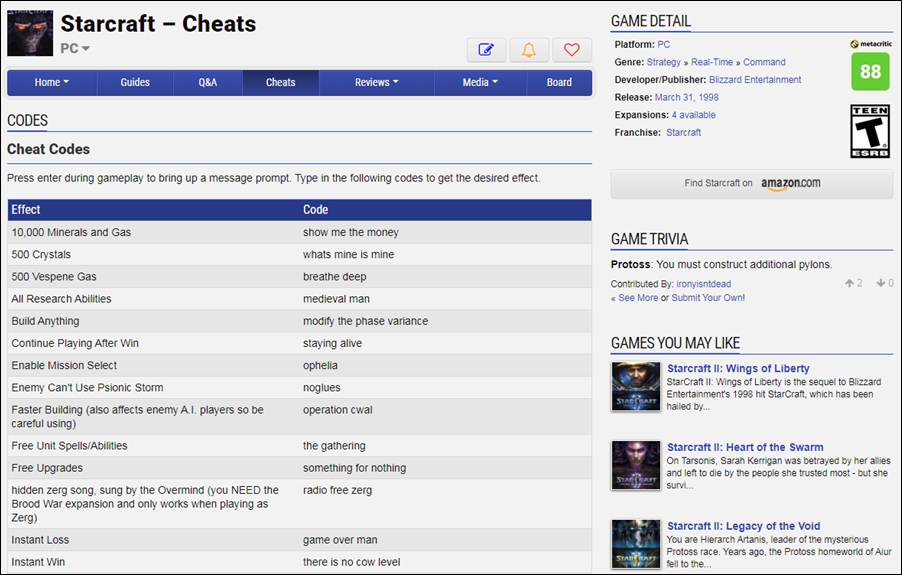Viewport: 902px width, 575px height.
Task: Open the Q&A tab
Action: pyautogui.click(x=208, y=82)
